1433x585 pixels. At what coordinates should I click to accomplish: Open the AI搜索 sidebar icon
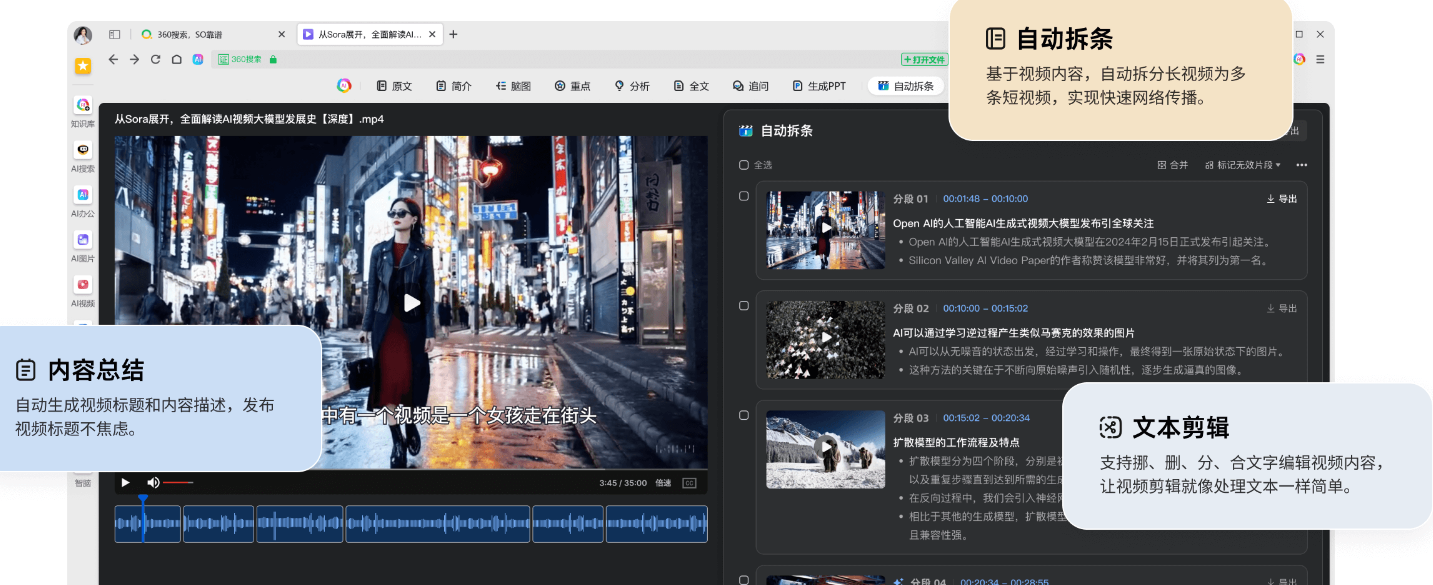pos(83,150)
